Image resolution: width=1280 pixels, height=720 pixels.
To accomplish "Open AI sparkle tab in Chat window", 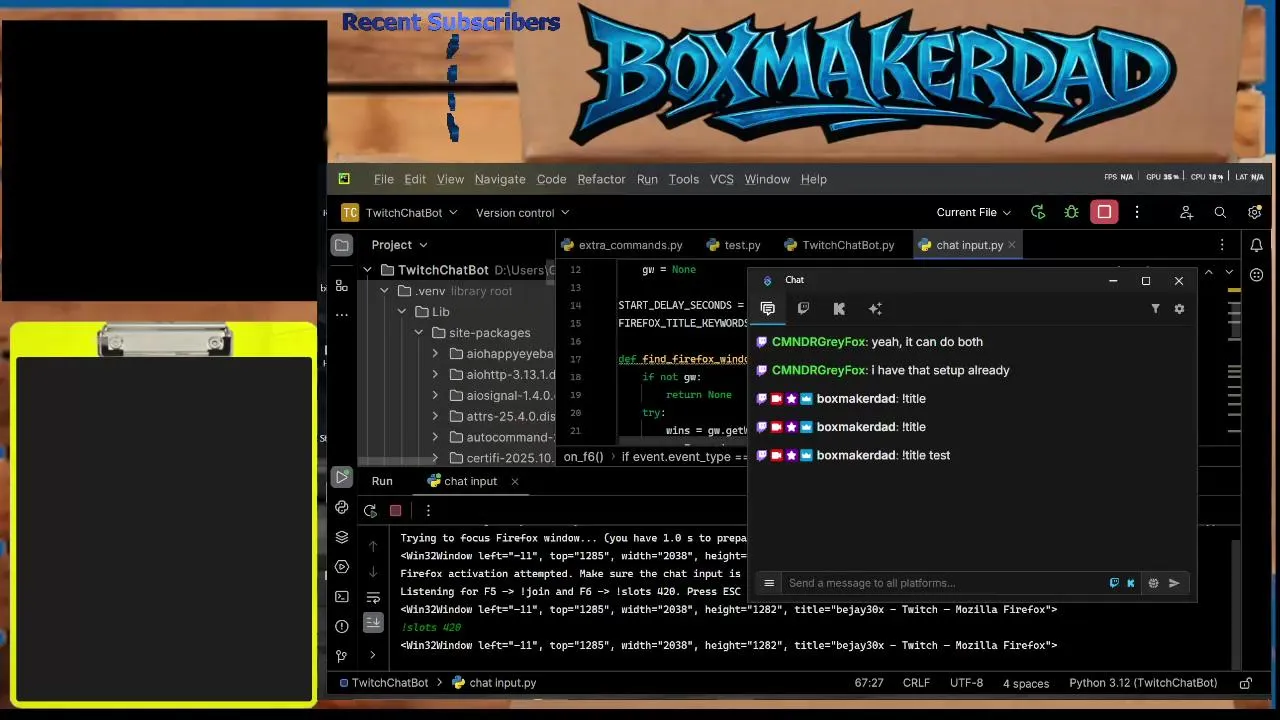I will (x=875, y=309).
